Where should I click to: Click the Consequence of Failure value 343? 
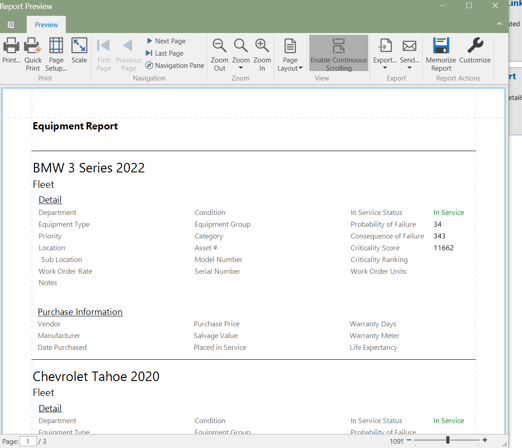tap(439, 236)
